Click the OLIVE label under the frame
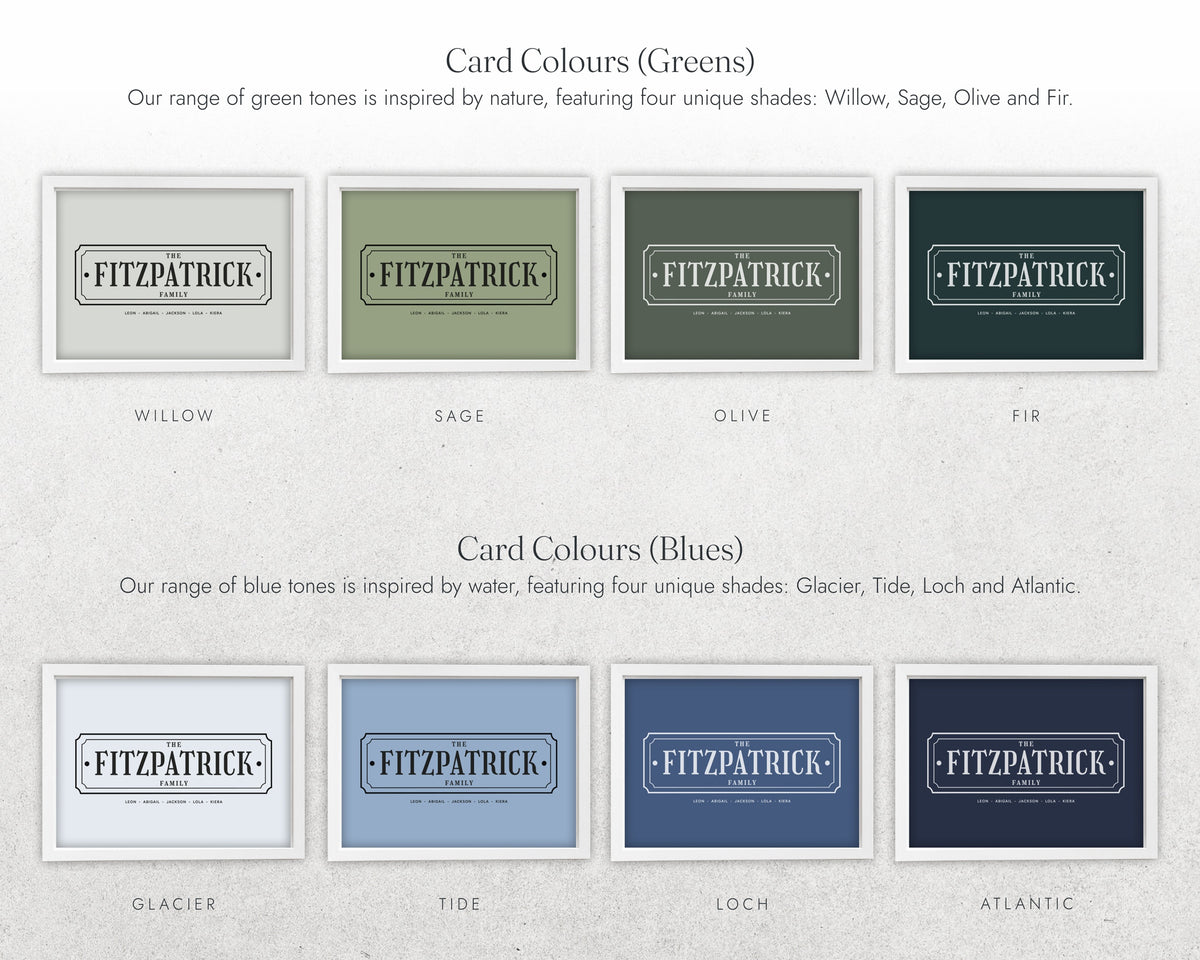The image size is (1200, 960). 743,416
